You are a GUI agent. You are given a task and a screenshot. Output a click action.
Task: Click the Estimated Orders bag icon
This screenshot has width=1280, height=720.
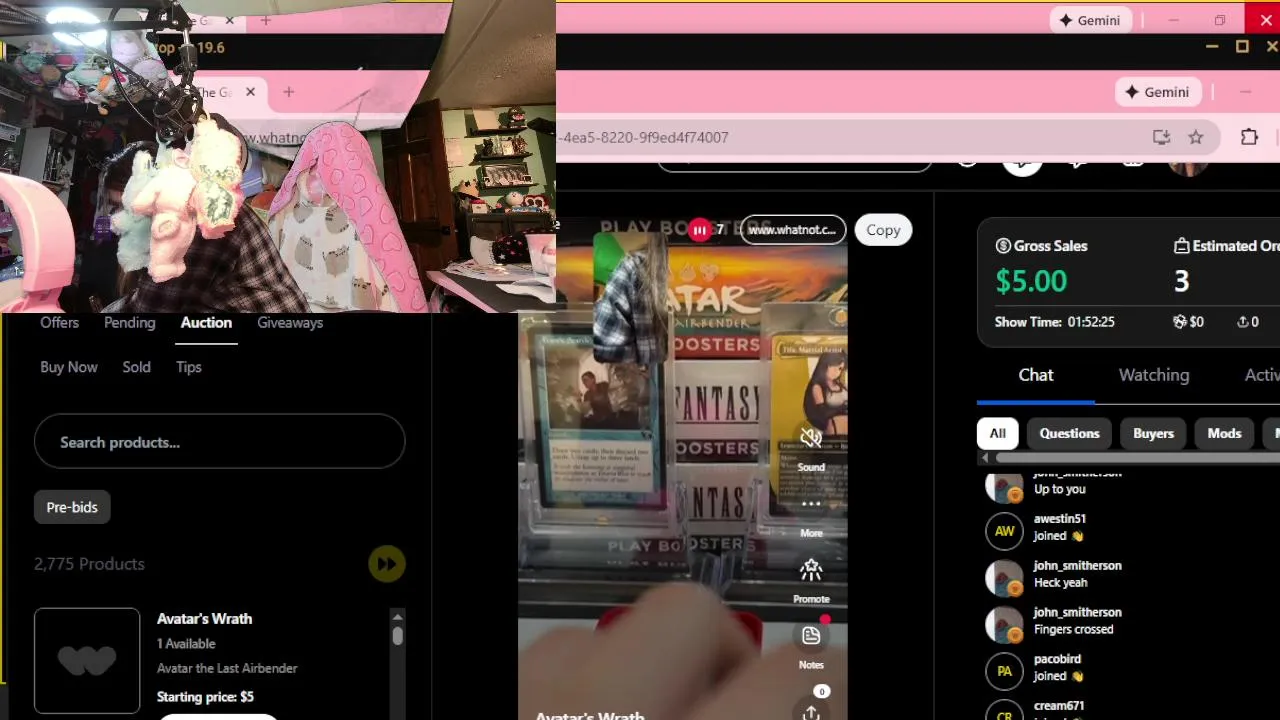point(1181,246)
